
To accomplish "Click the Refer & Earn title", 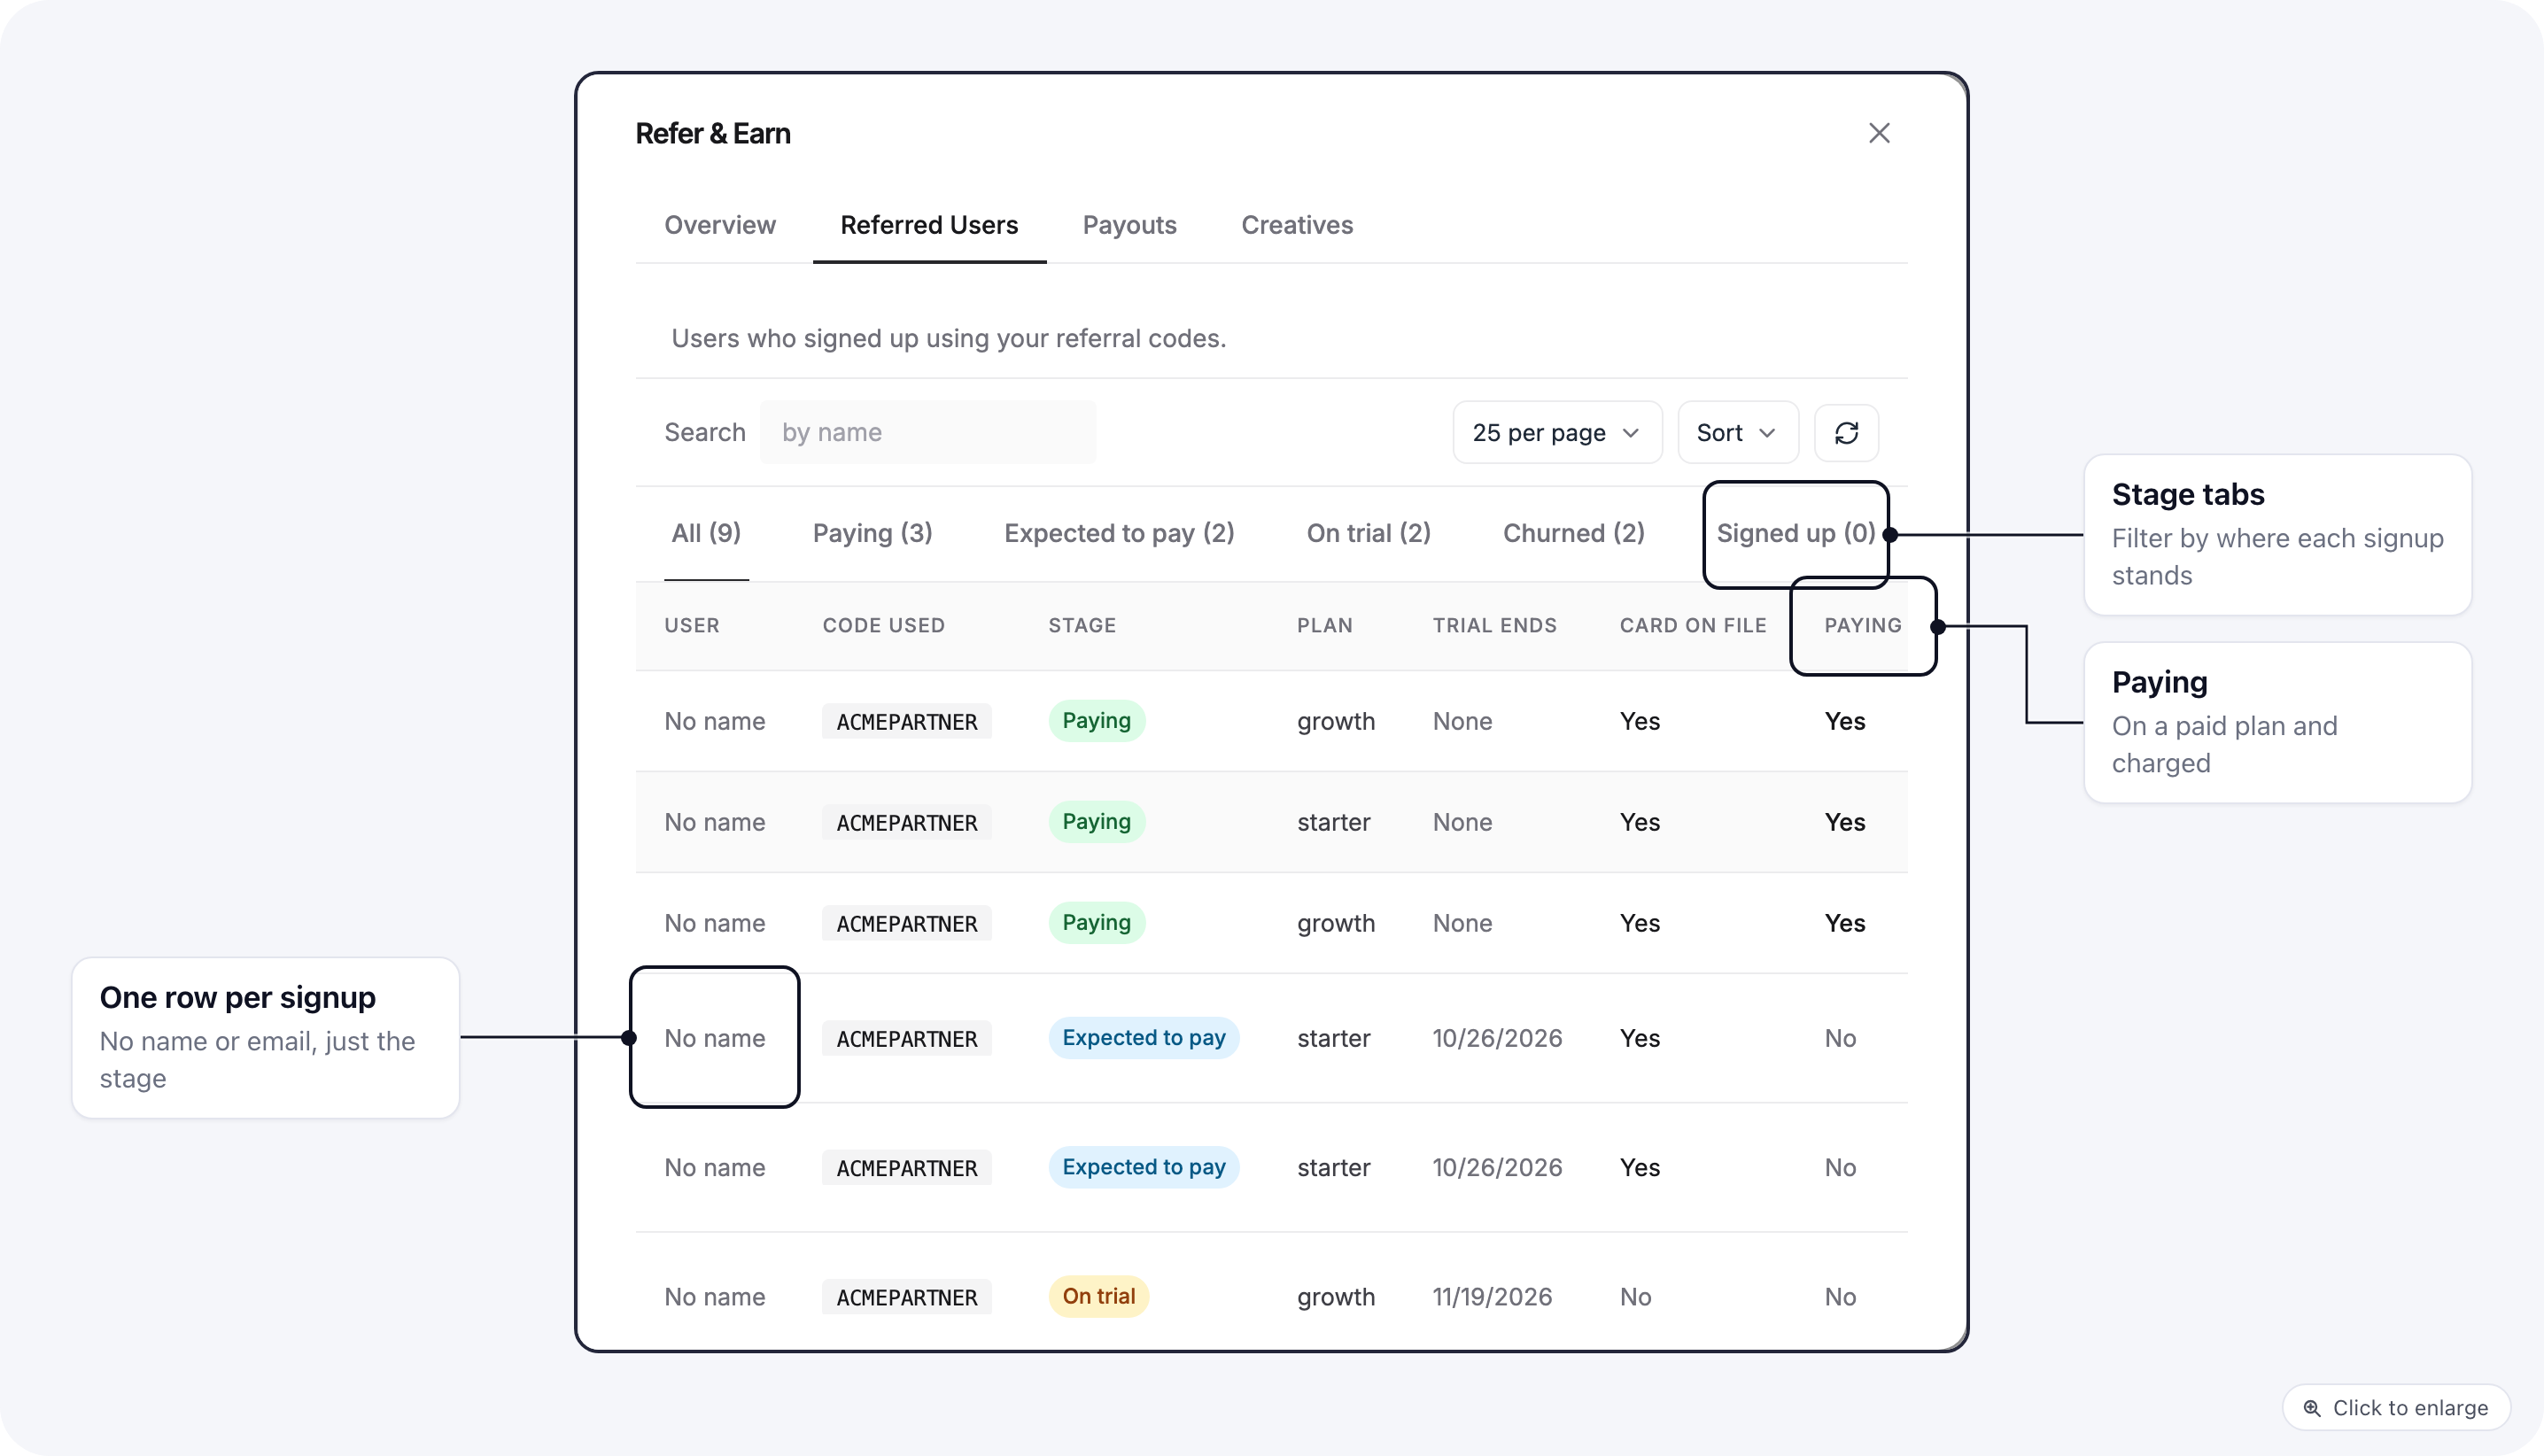I will pos(712,133).
